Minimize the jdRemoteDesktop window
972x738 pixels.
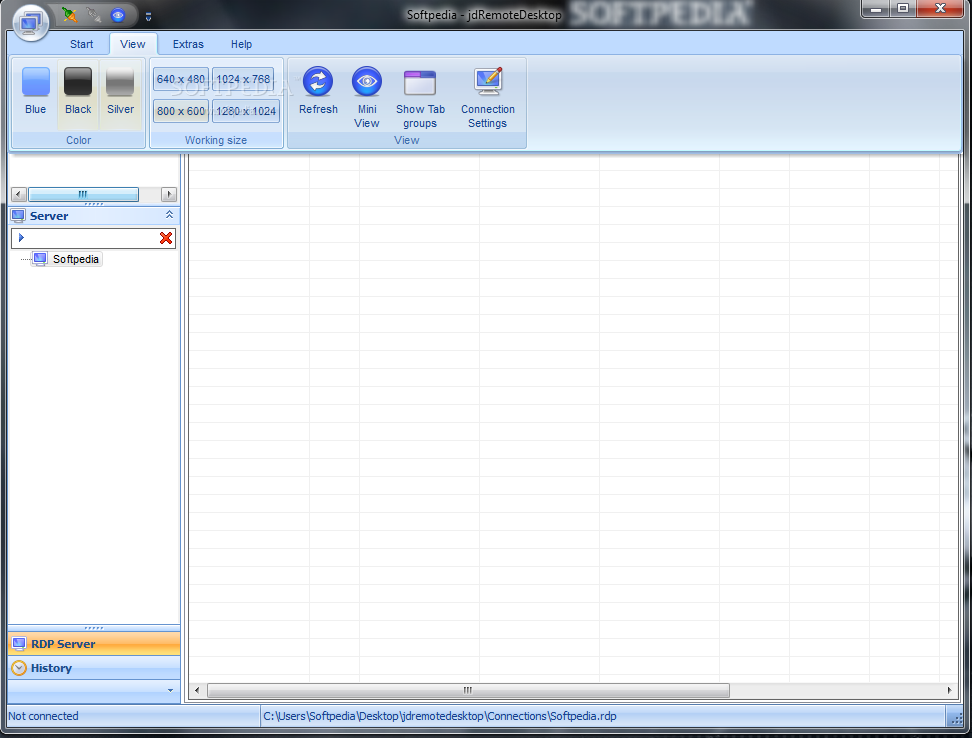point(876,9)
